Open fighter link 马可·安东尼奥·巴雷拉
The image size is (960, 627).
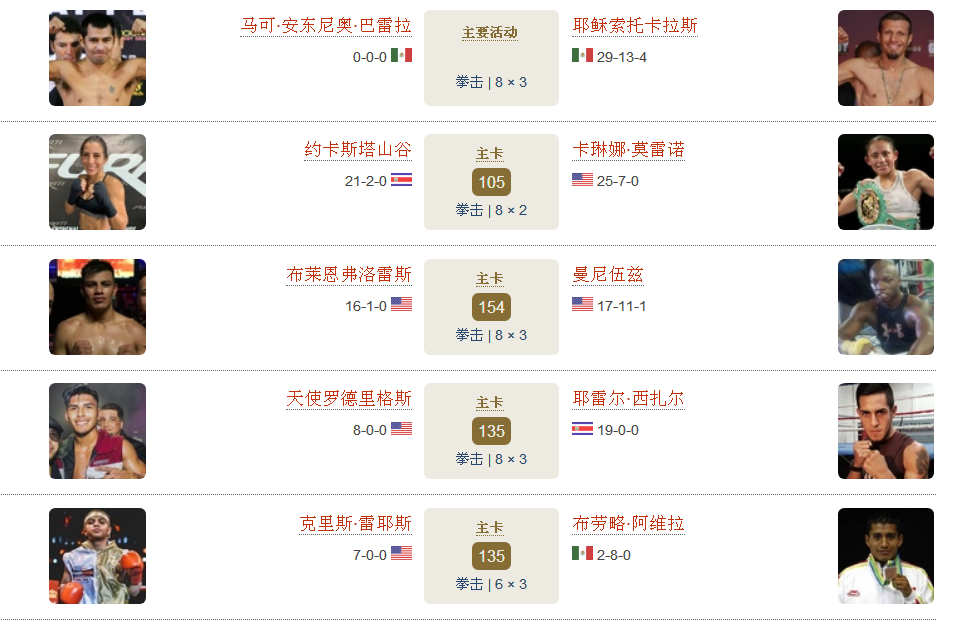pos(326,26)
